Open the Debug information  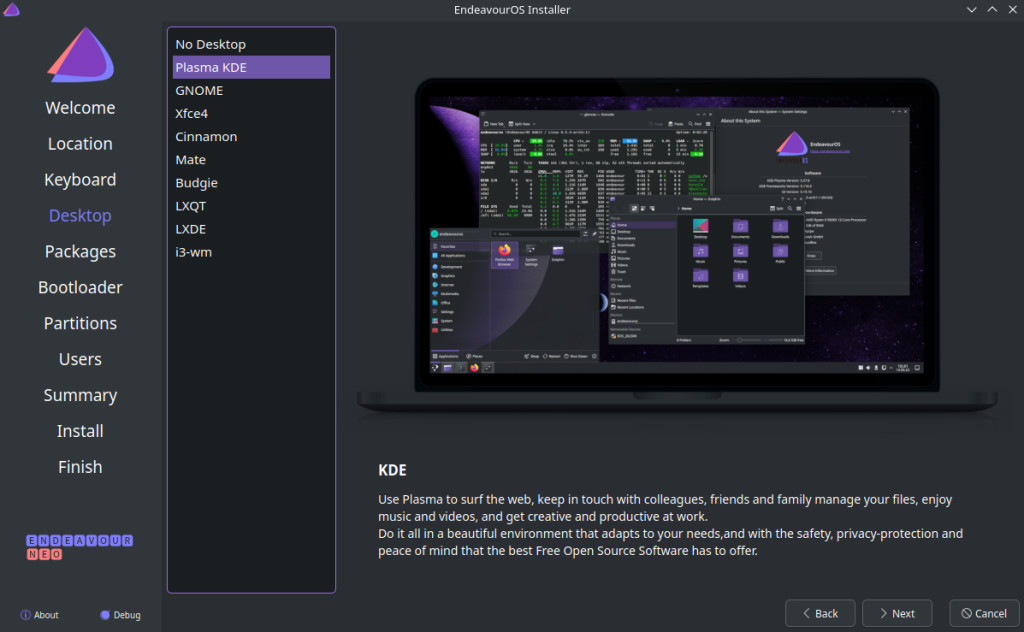point(120,615)
